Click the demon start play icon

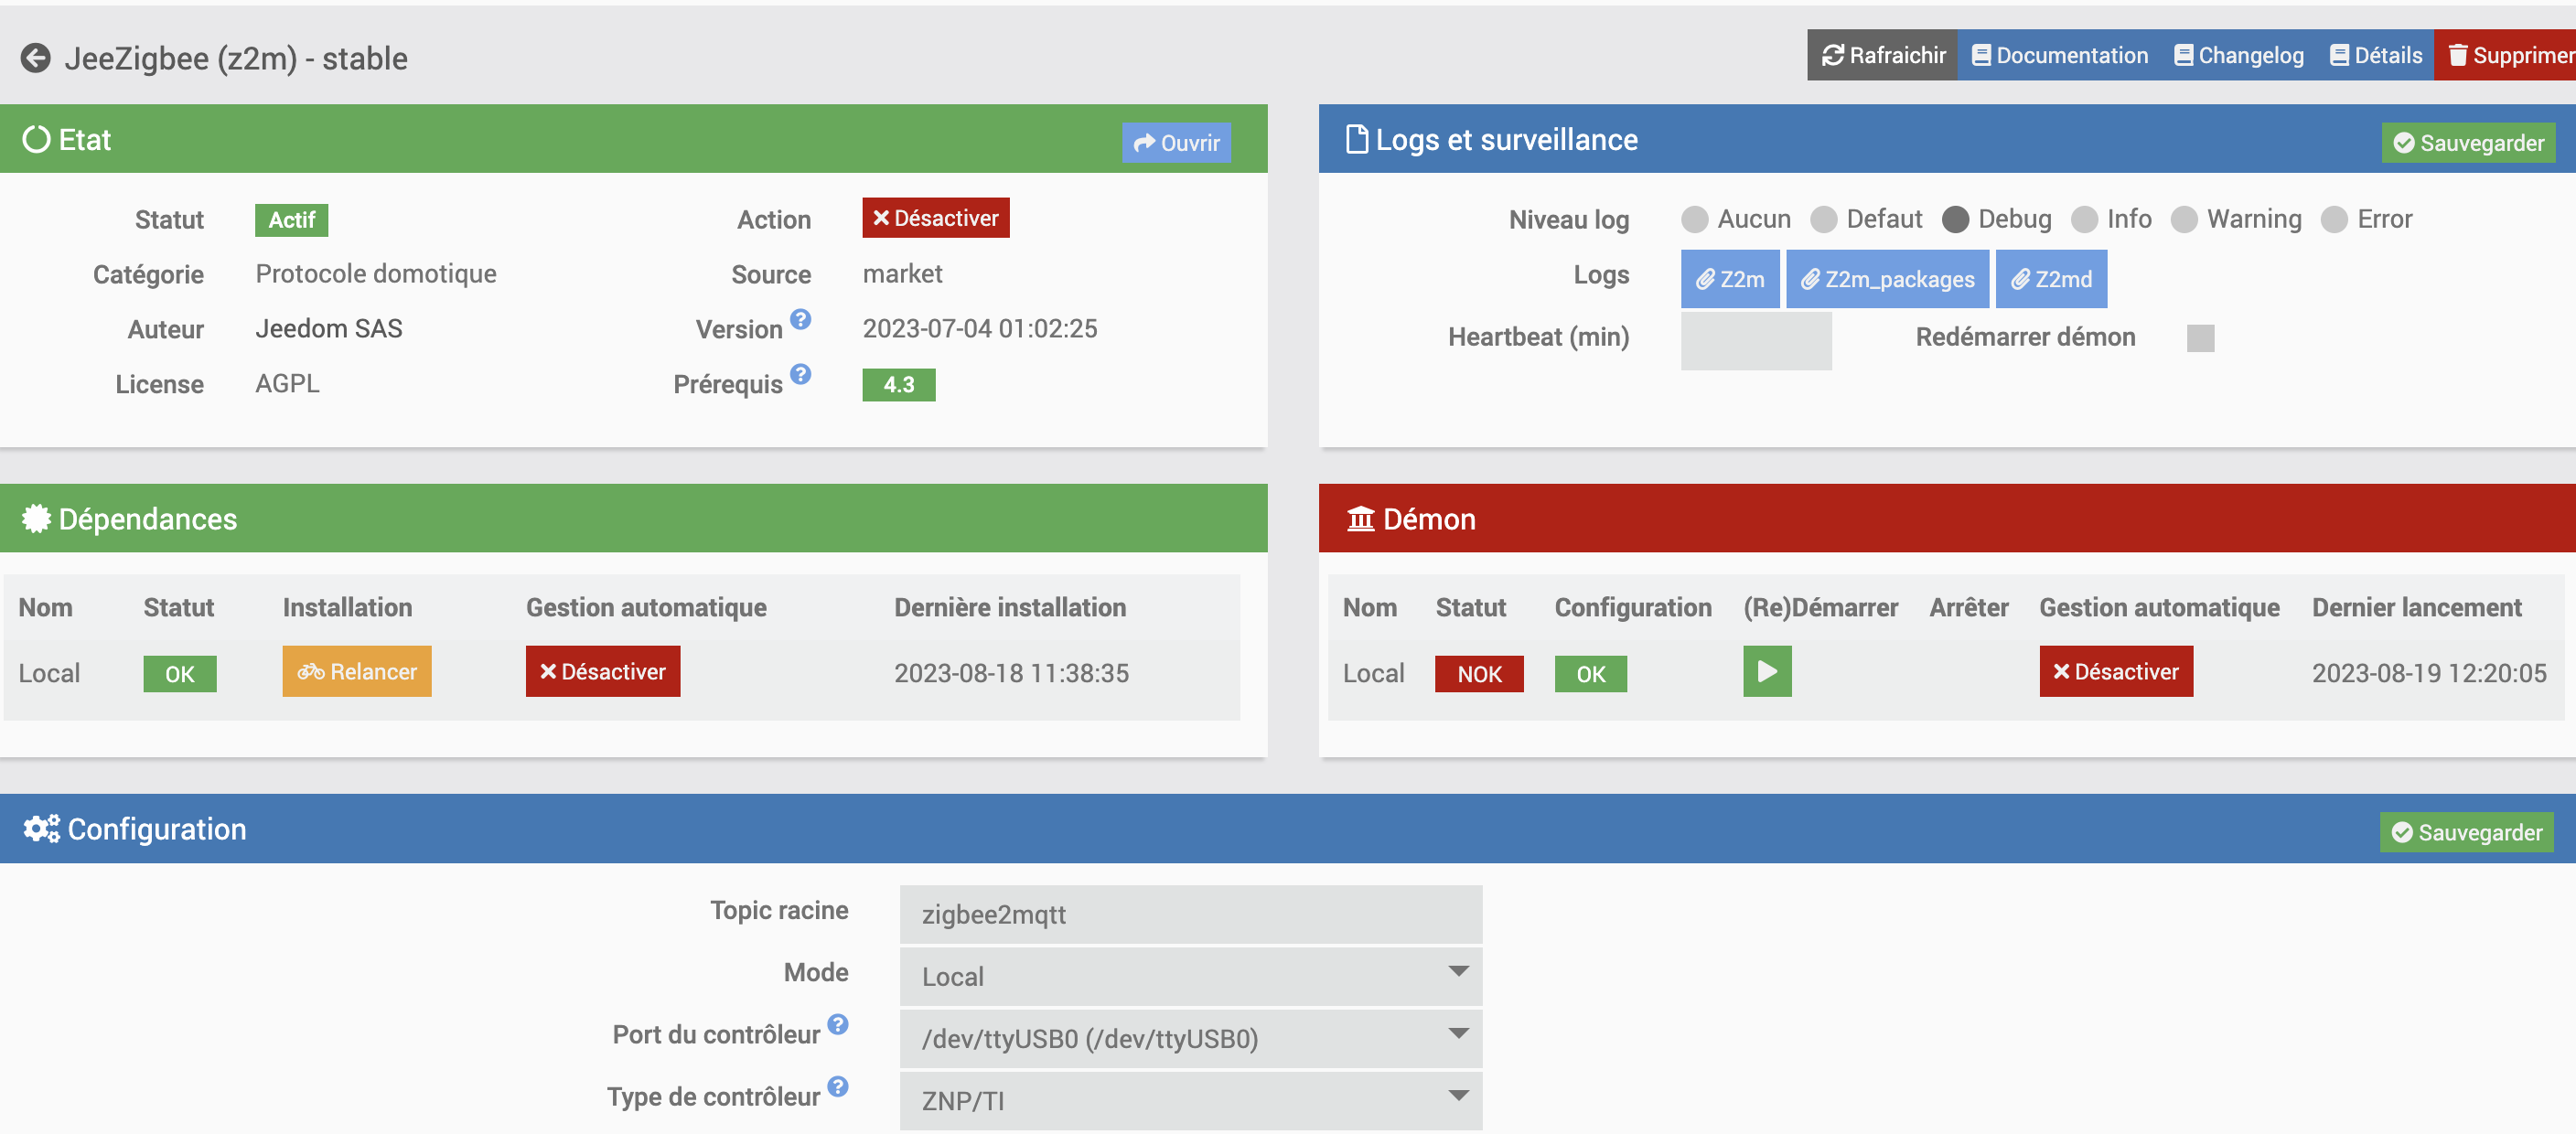pos(1766,671)
